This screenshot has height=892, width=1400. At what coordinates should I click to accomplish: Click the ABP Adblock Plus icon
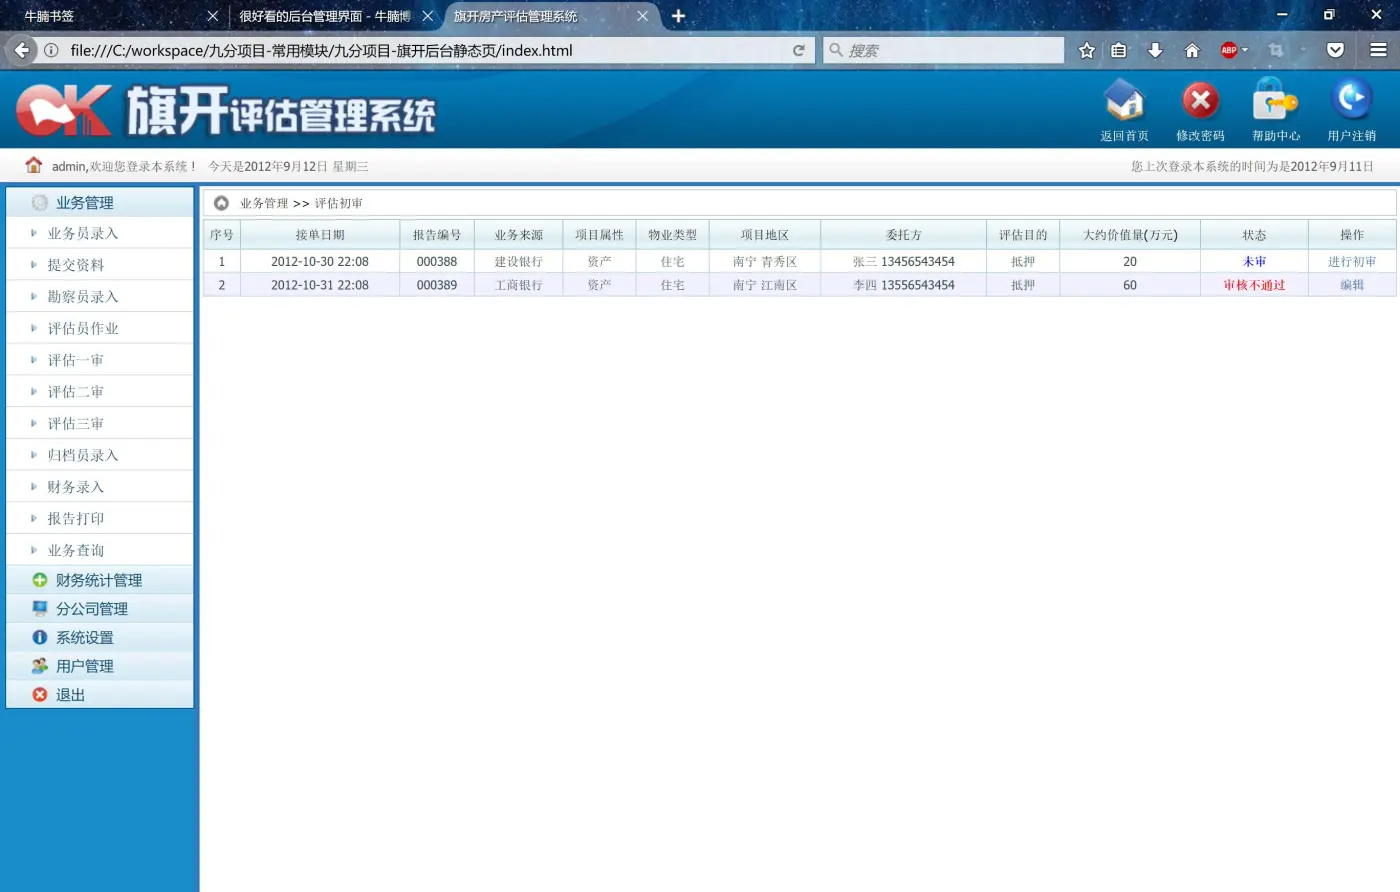(1229, 50)
